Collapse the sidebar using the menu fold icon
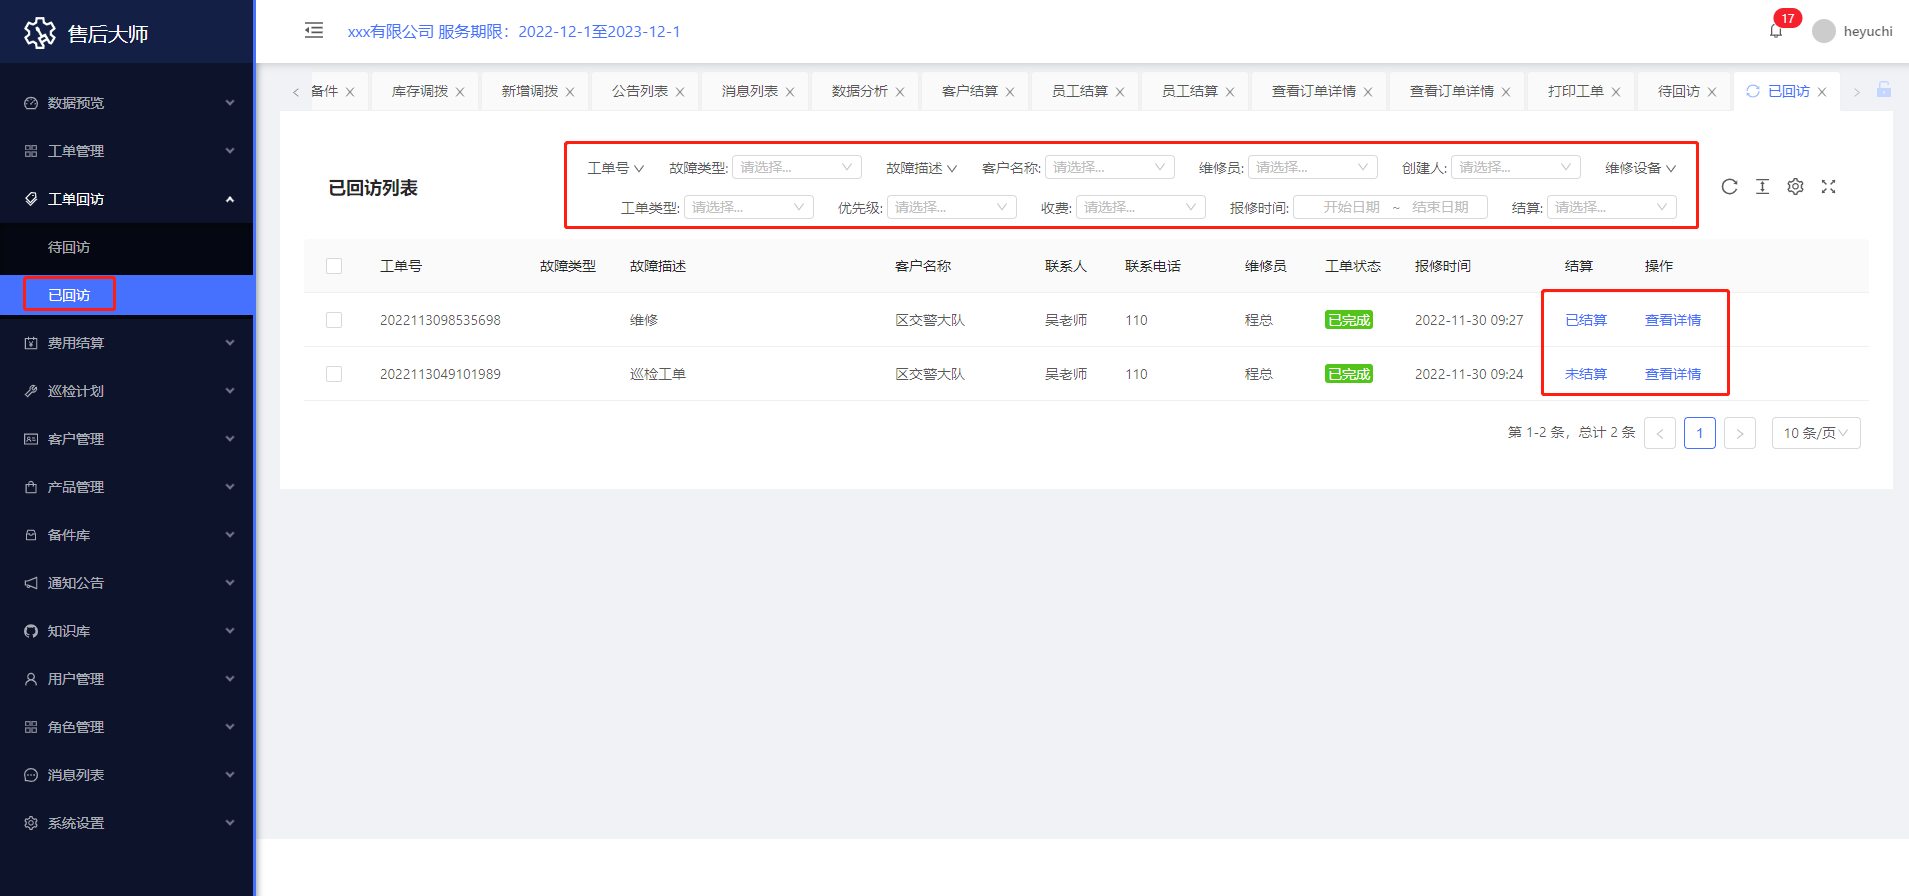This screenshot has height=896, width=1909. click(x=314, y=30)
